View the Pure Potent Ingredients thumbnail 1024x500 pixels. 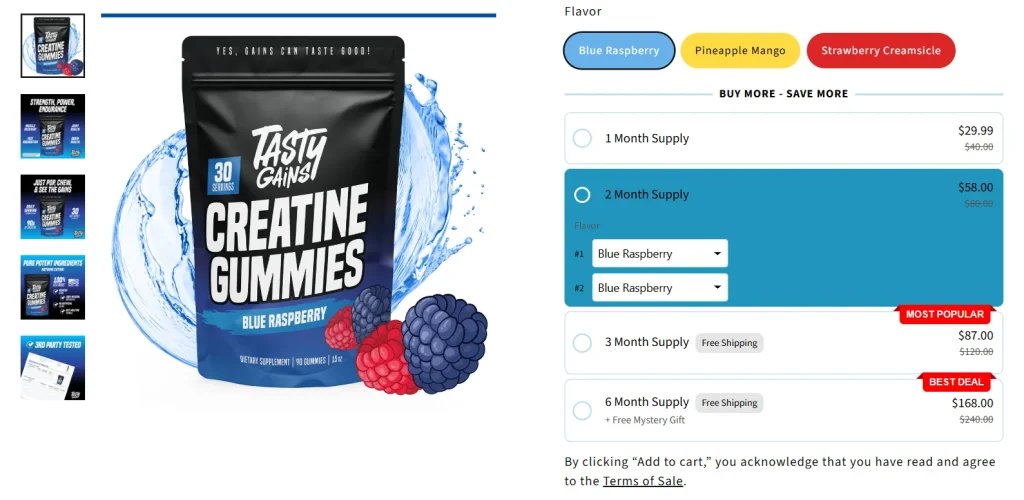tap(52, 287)
